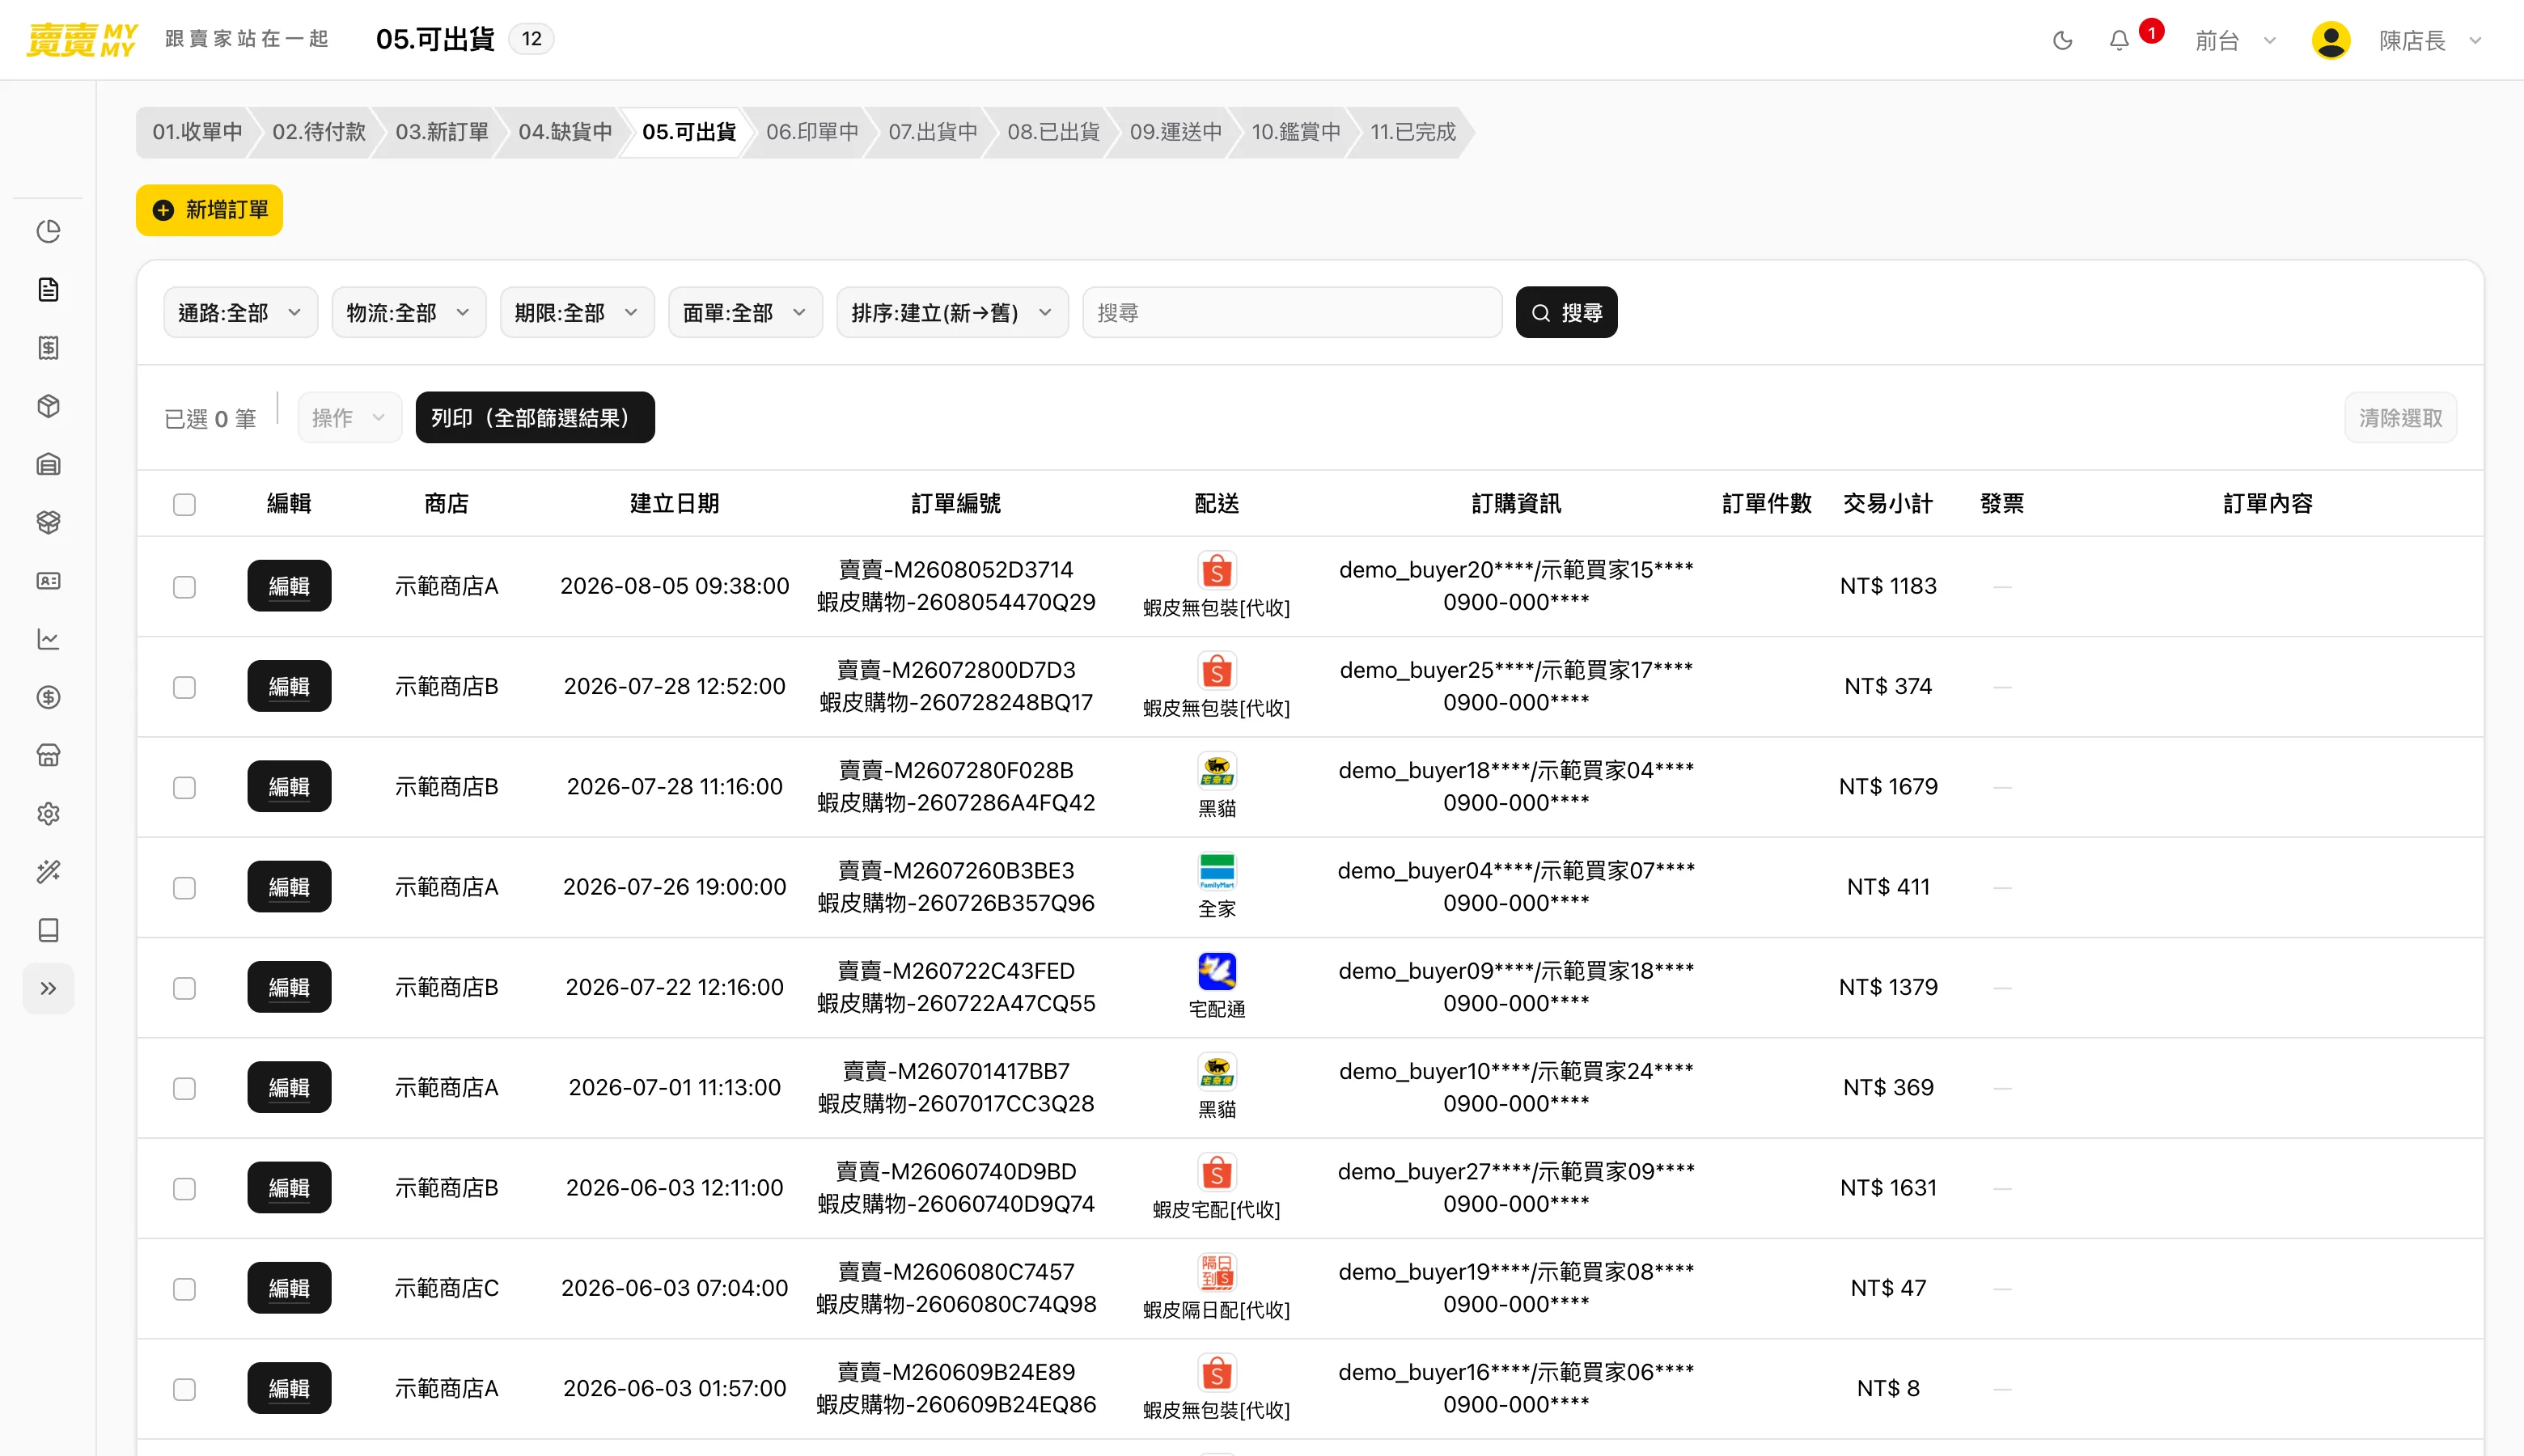Open the manual book sidebar icon

[48, 930]
